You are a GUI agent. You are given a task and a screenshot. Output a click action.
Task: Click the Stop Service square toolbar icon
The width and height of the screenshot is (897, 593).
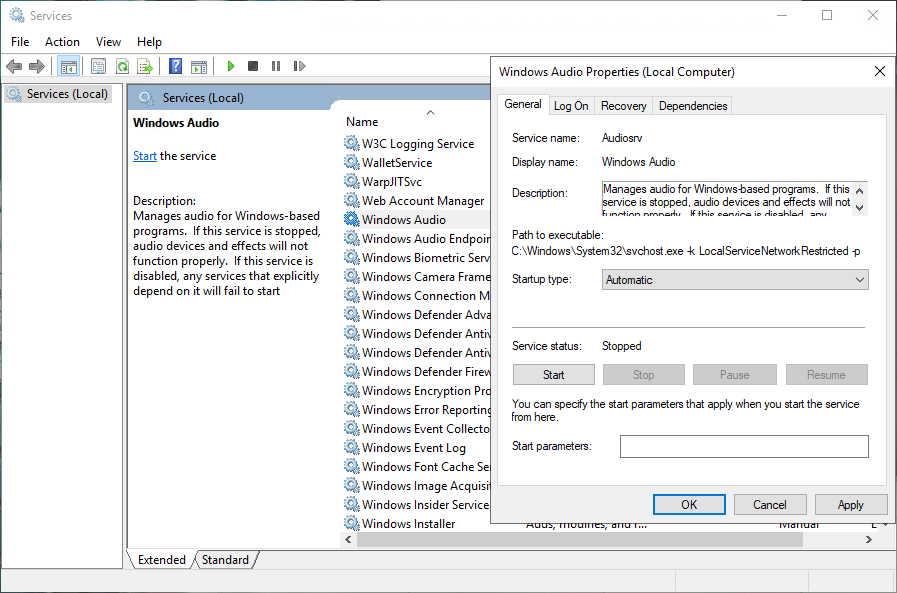point(253,66)
